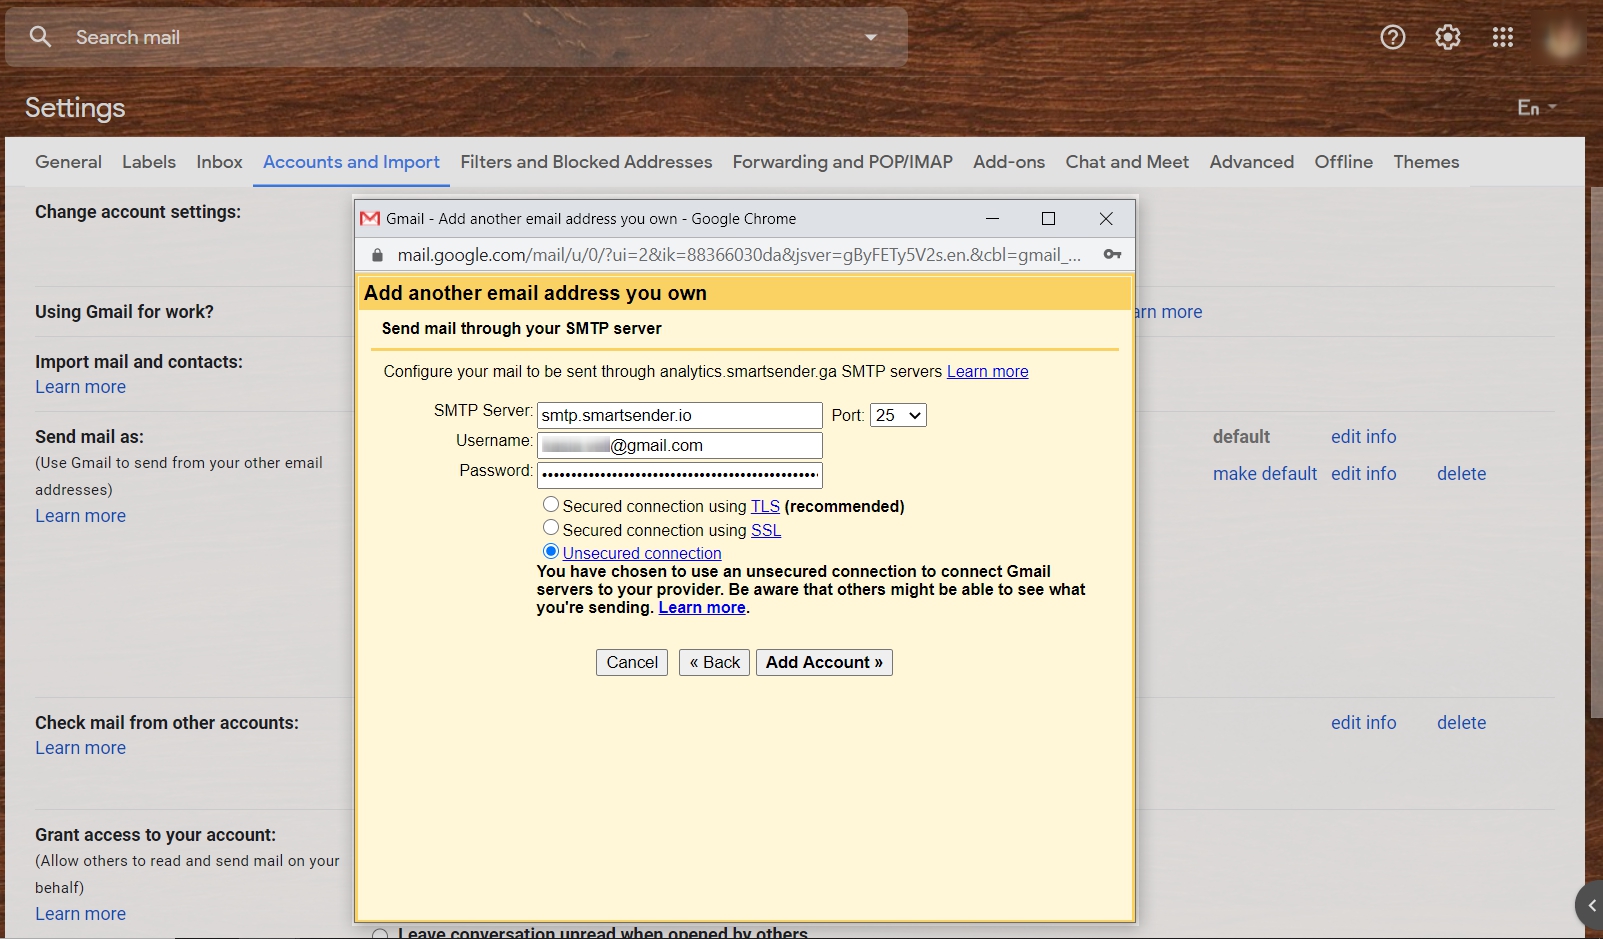
Task: Click the « Back button
Action: [714, 662]
